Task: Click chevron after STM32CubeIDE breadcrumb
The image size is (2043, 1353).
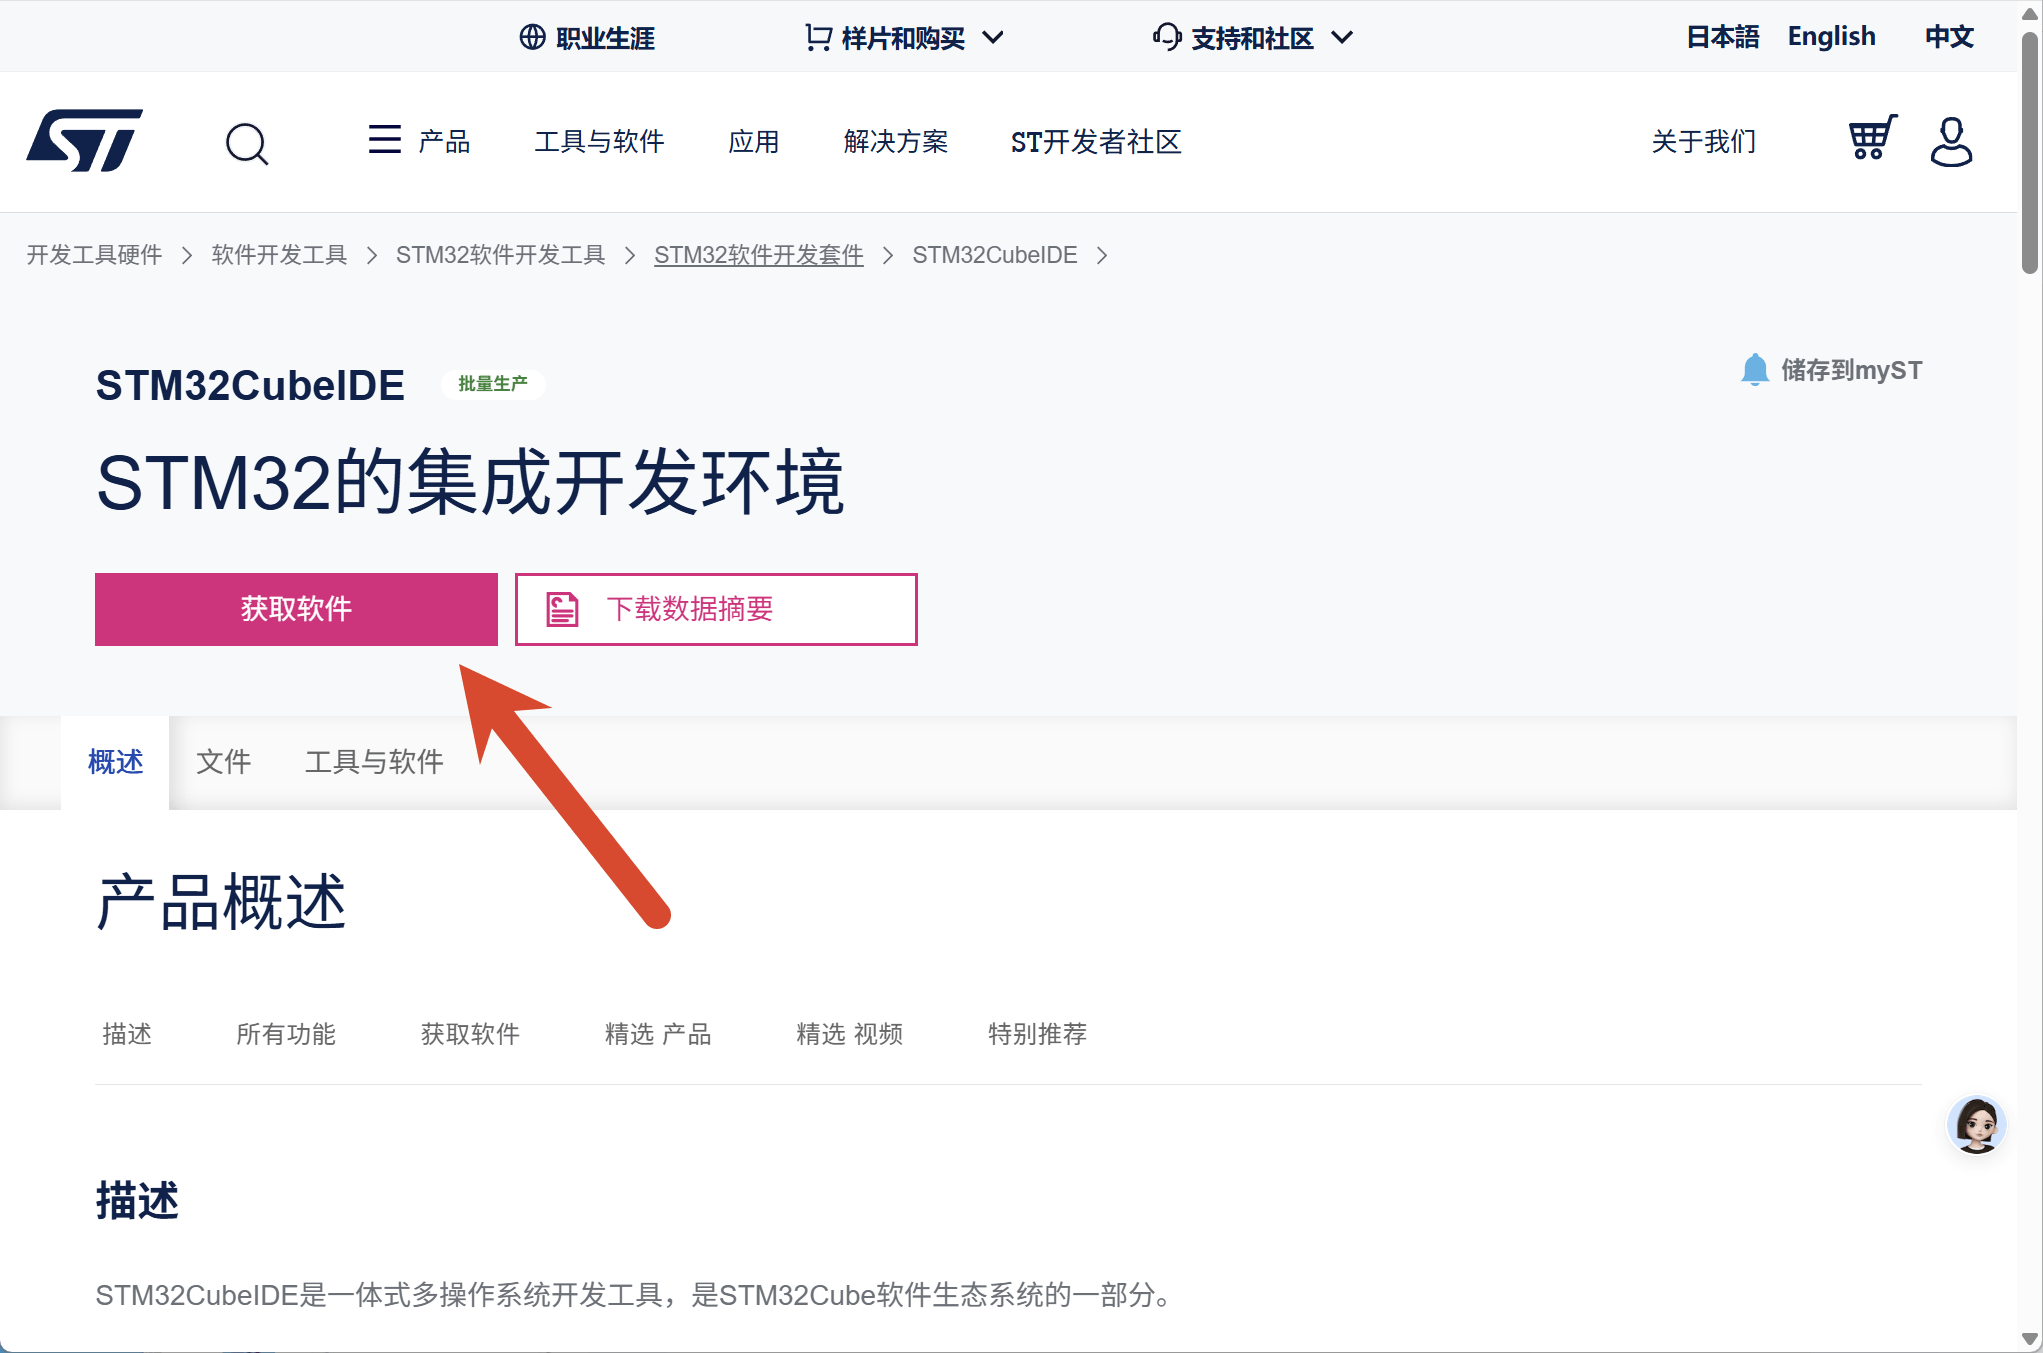Action: tap(1102, 255)
